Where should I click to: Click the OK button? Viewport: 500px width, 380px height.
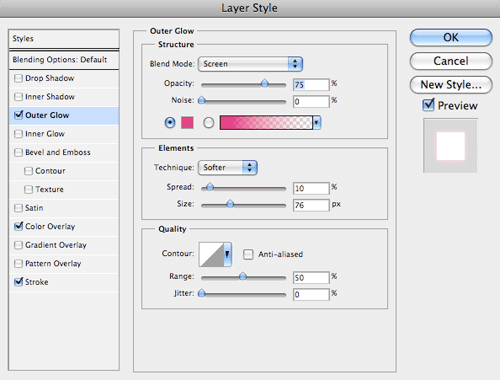451,37
